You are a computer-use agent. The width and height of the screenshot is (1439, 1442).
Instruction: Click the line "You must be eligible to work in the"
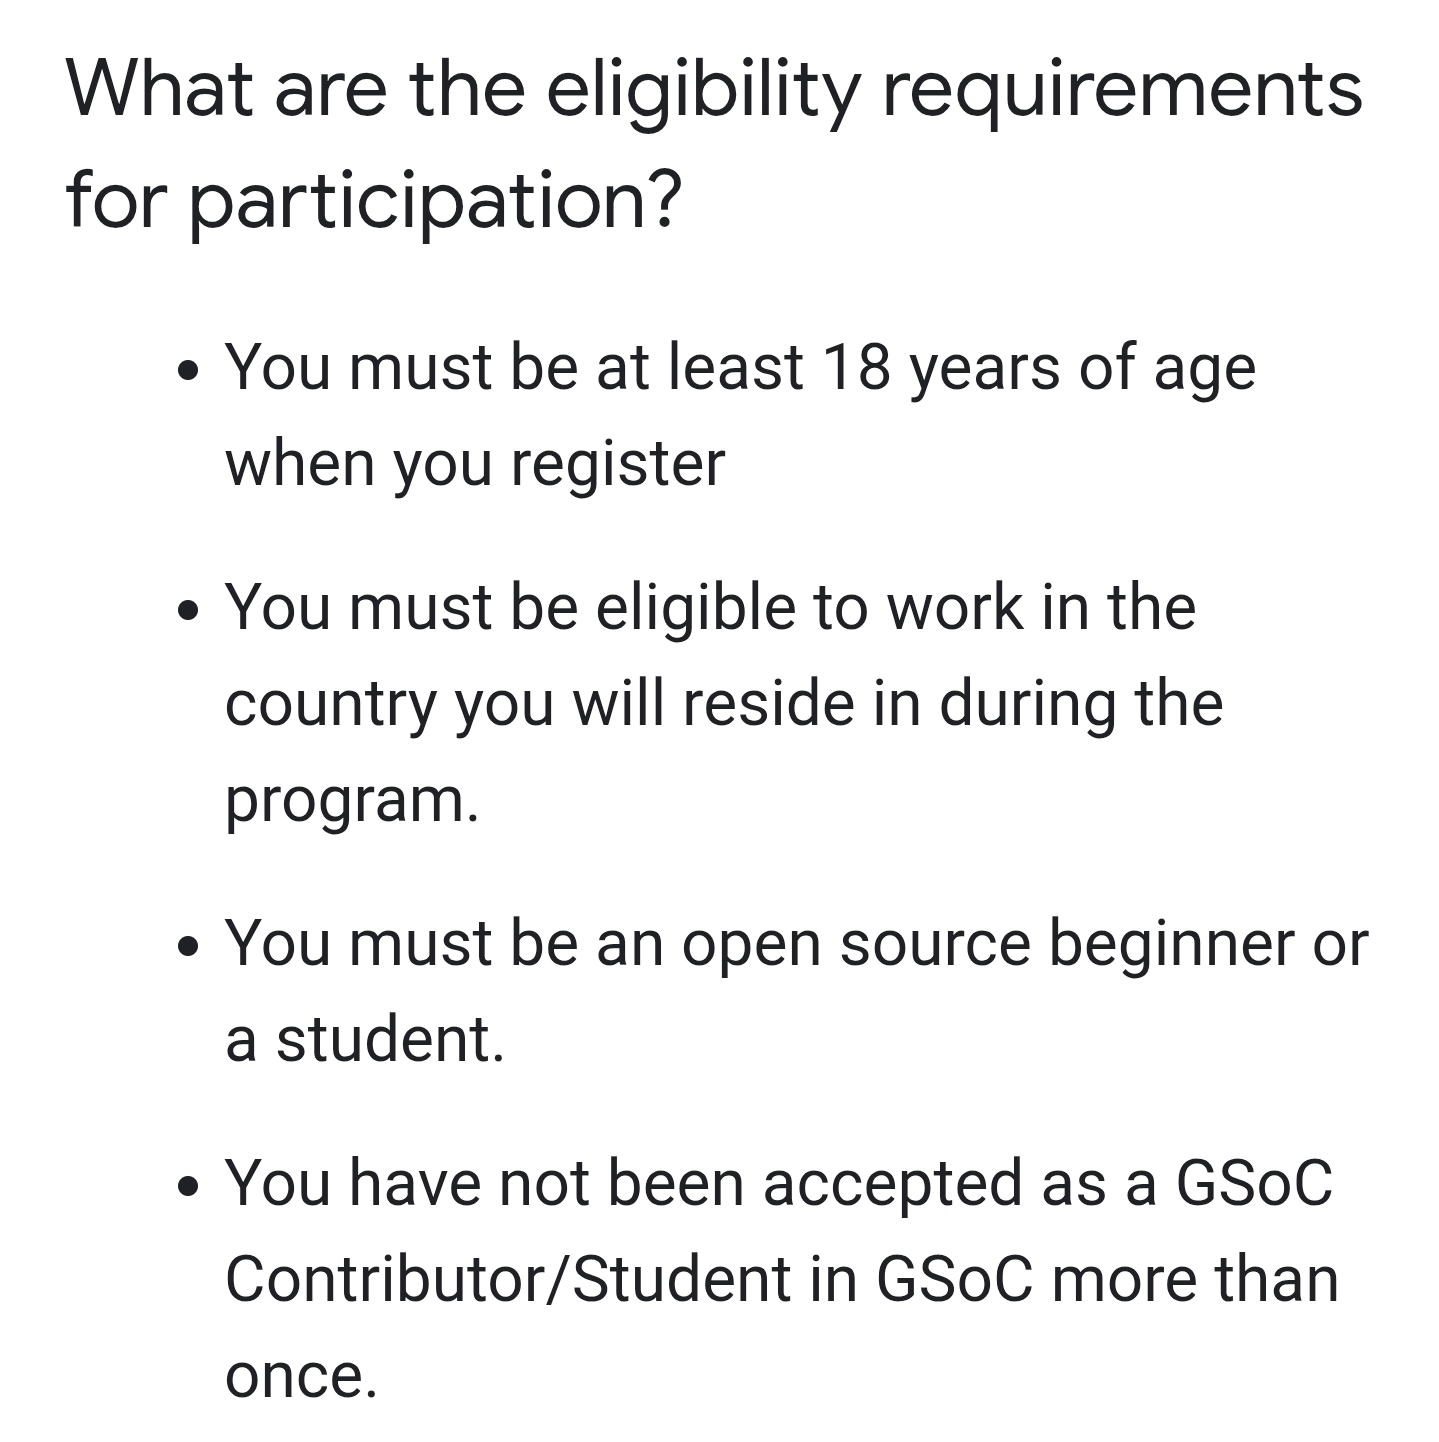pos(710,608)
